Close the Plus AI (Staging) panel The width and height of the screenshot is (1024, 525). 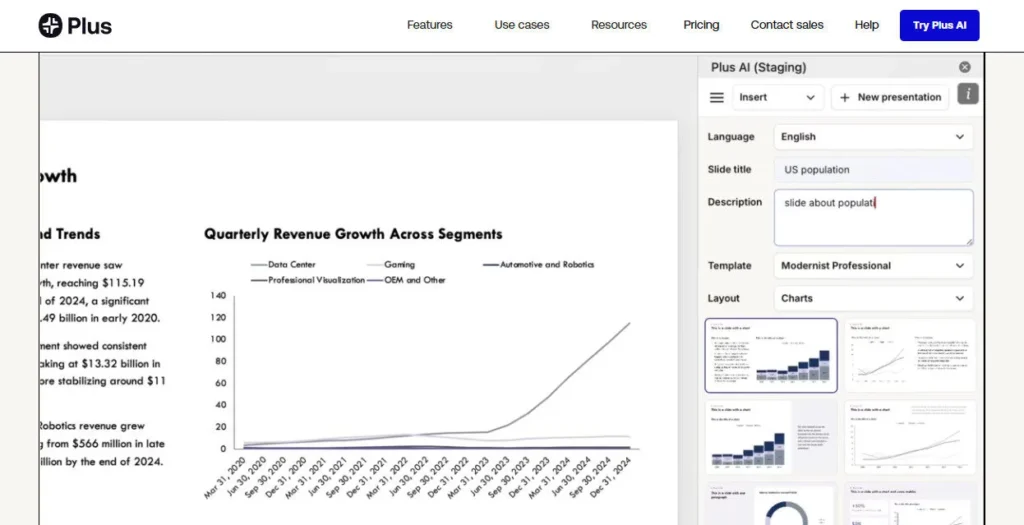[x=964, y=67]
